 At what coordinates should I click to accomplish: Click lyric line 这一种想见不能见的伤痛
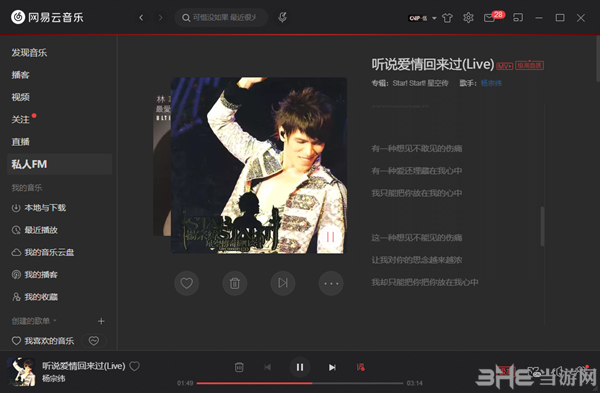point(417,238)
